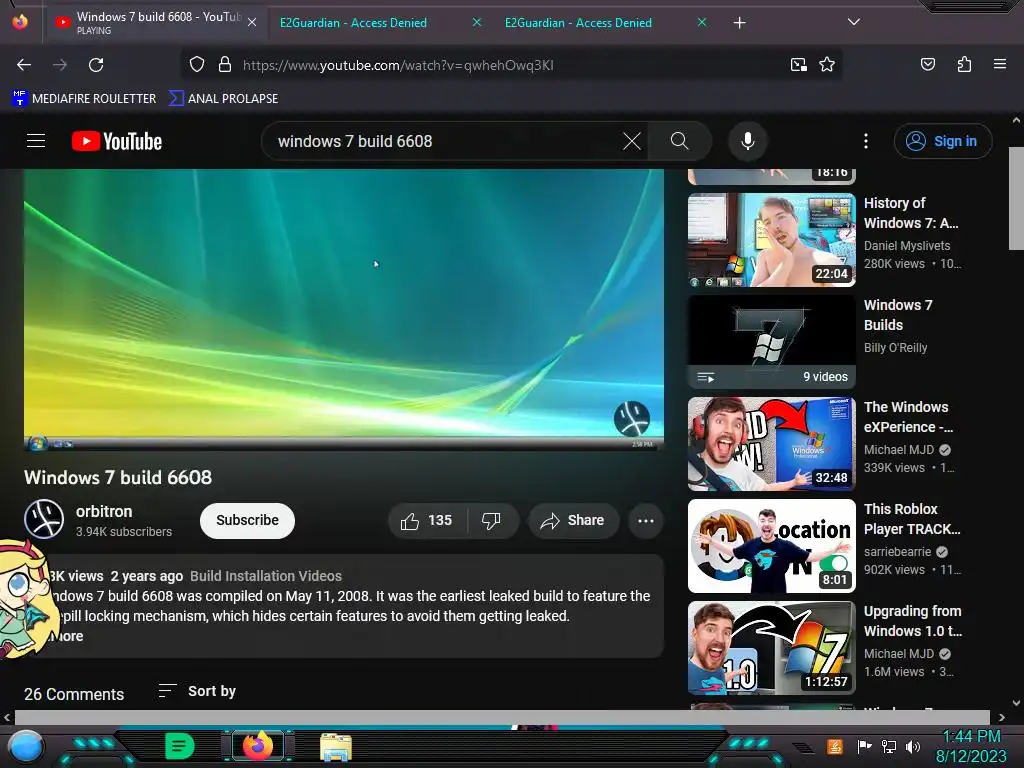
Task: Click the orbitron watermark in video
Action: pyautogui.click(x=632, y=419)
